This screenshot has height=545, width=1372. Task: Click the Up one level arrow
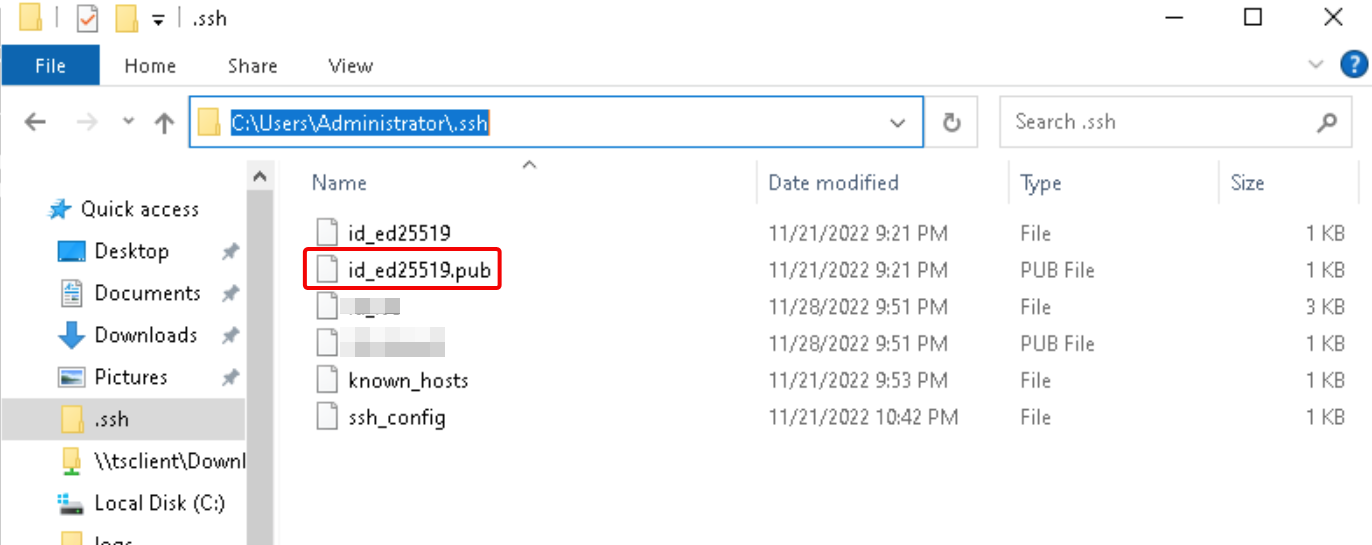(164, 122)
